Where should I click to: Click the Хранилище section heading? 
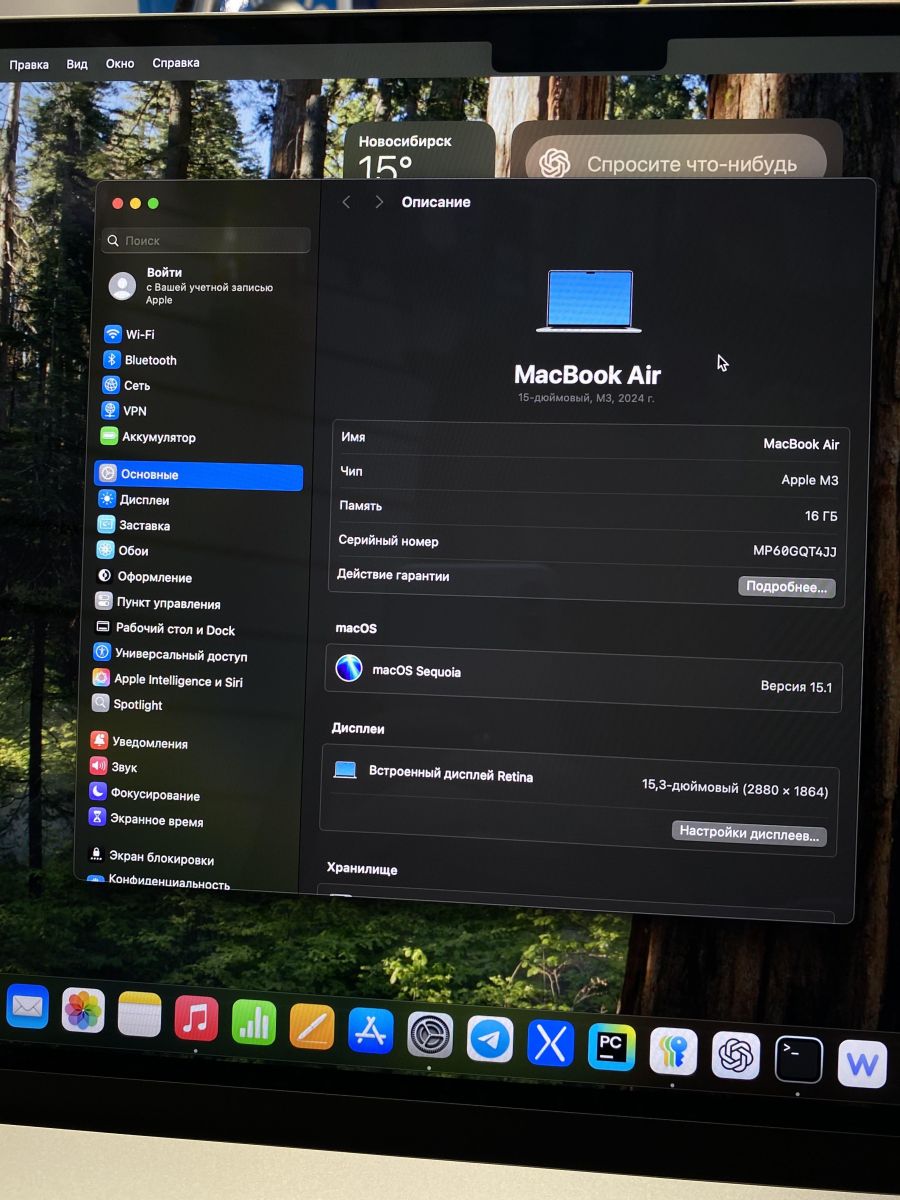click(362, 869)
